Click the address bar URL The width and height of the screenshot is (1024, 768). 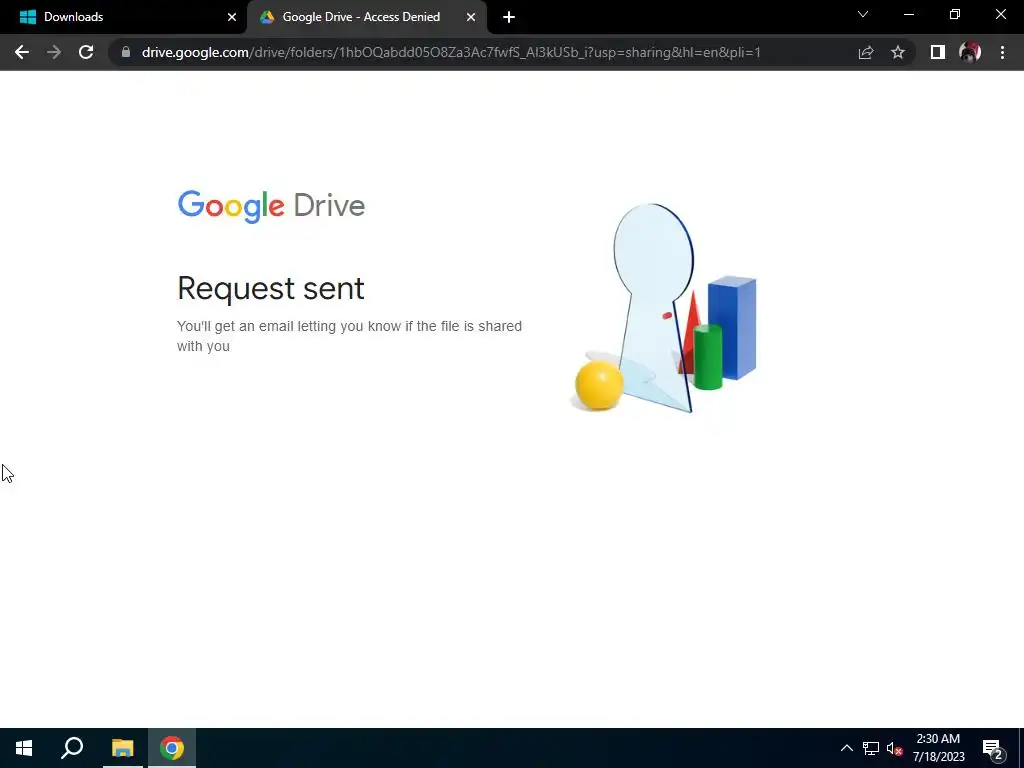(451, 52)
